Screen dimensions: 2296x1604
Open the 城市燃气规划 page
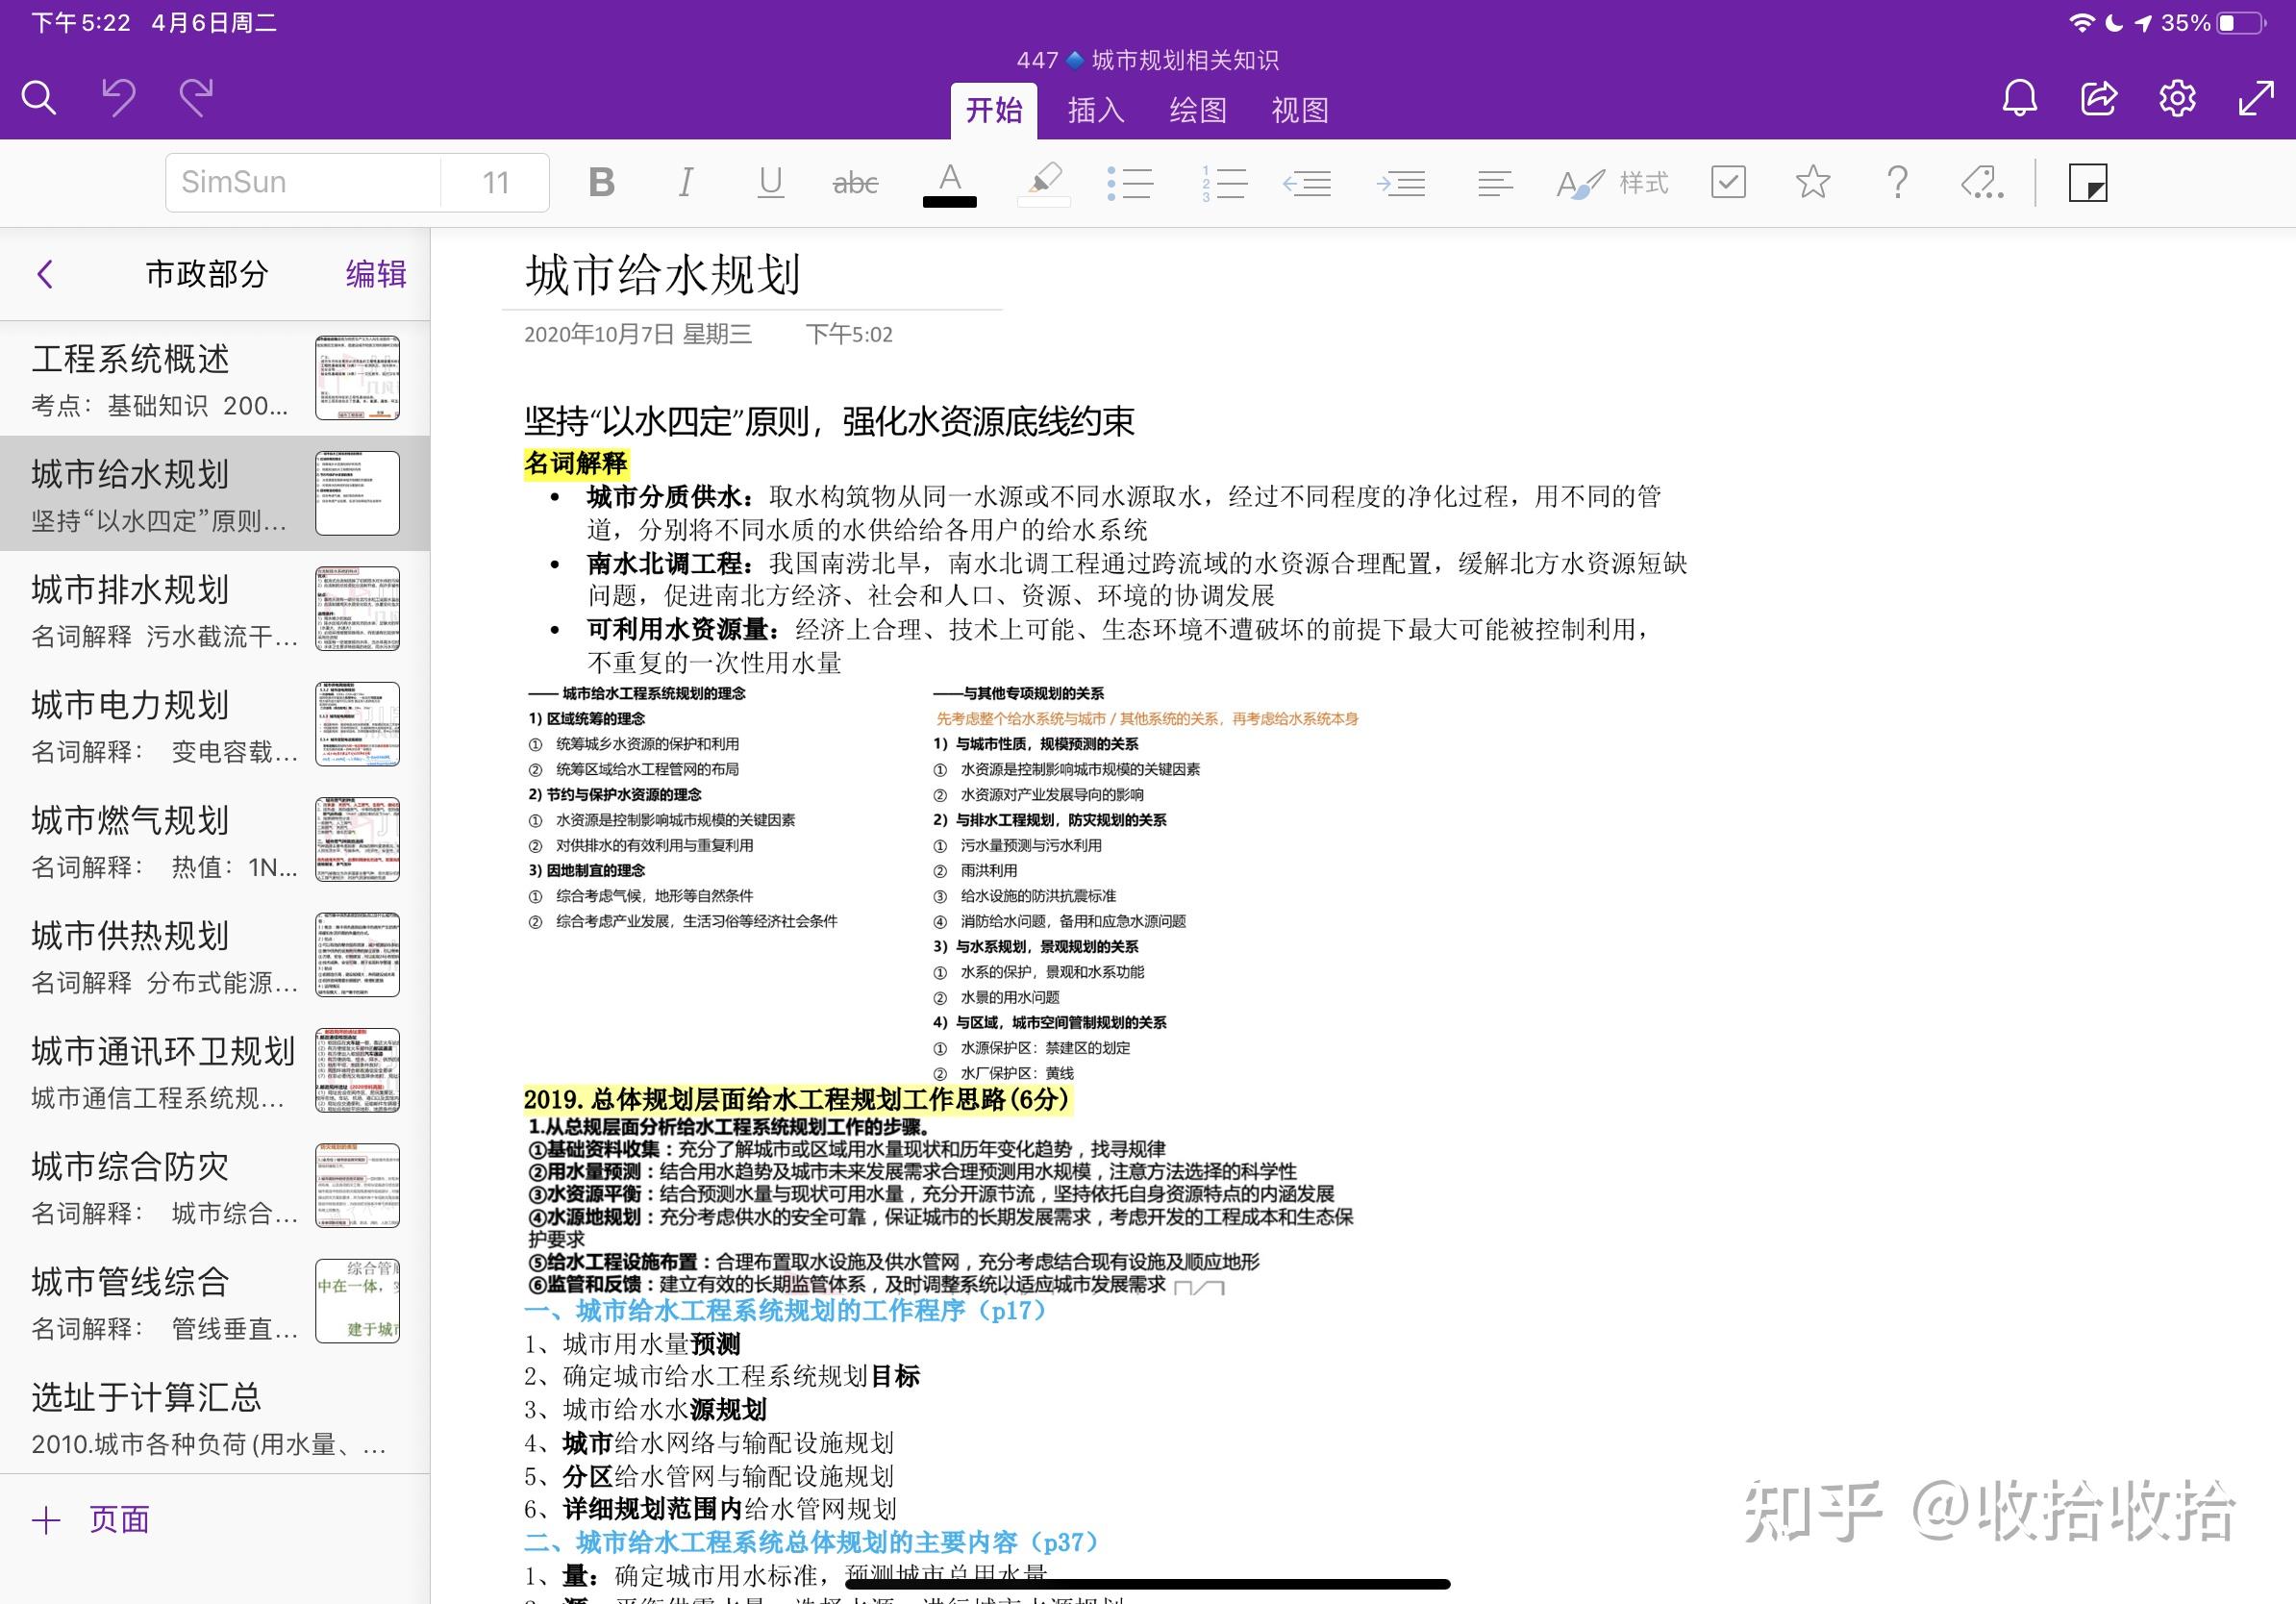pyautogui.click(x=215, y=839)
